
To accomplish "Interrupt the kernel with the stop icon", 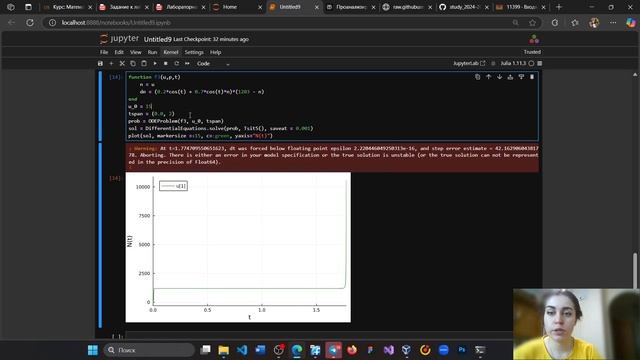I will coord(166,64).
